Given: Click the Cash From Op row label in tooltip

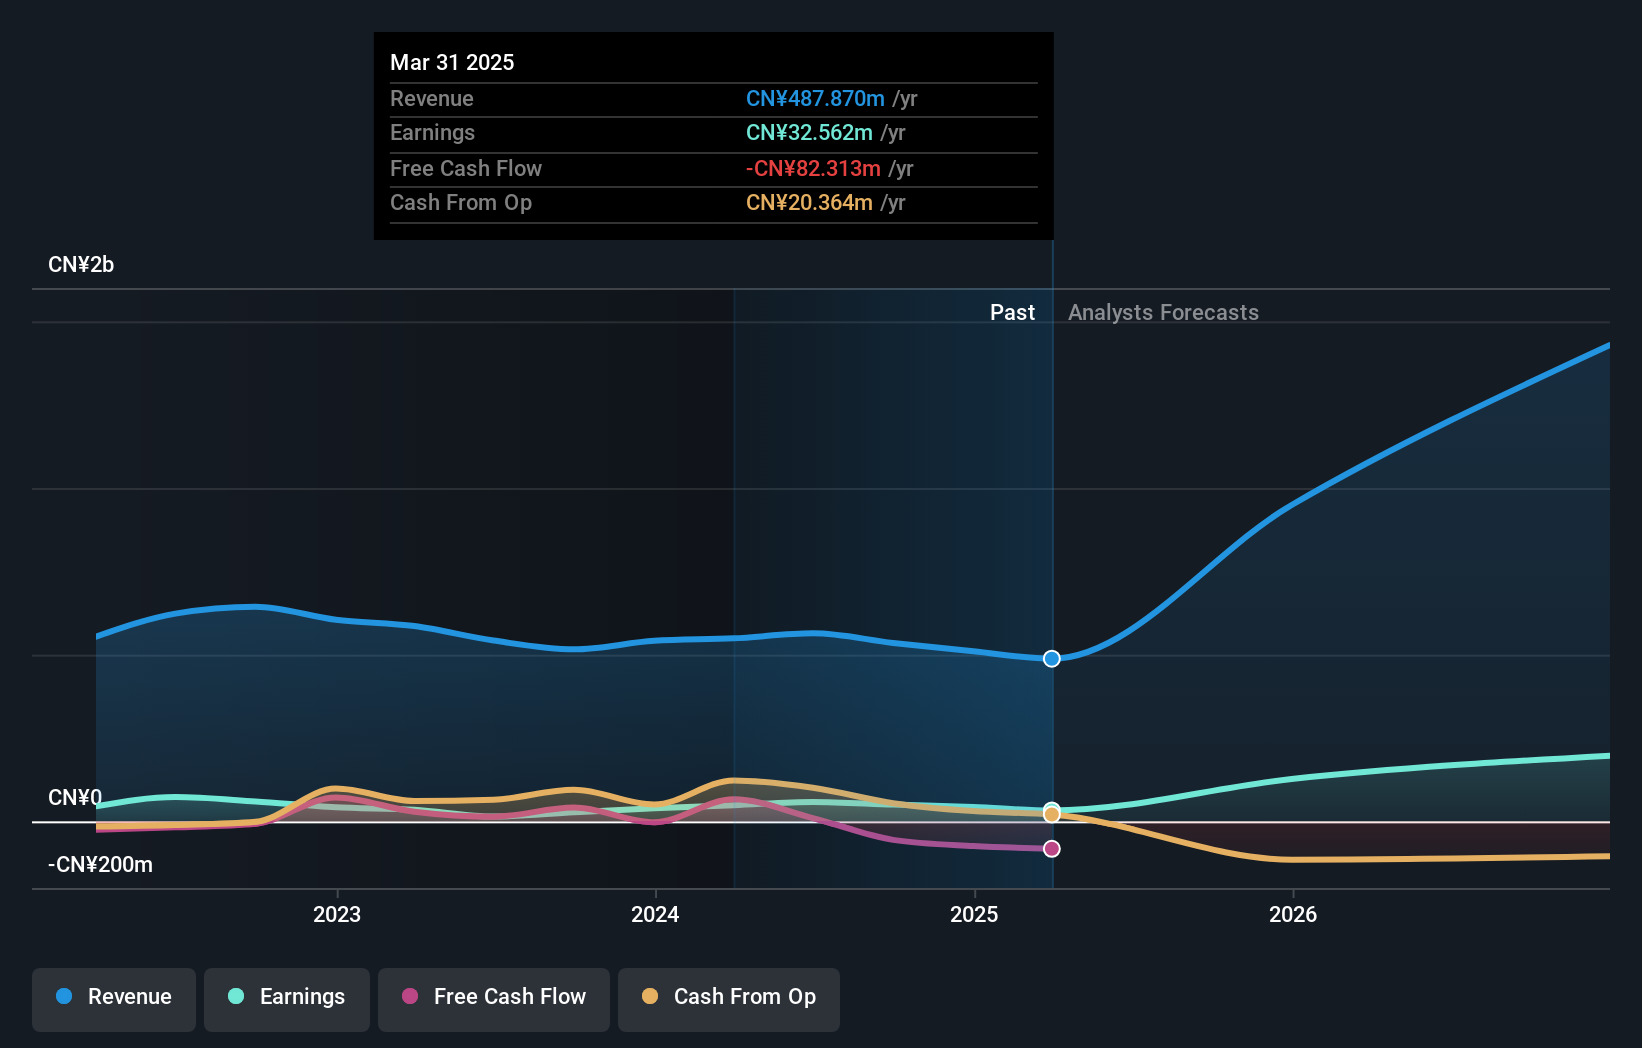Looking at the screenshot, I should coord(461,203).
